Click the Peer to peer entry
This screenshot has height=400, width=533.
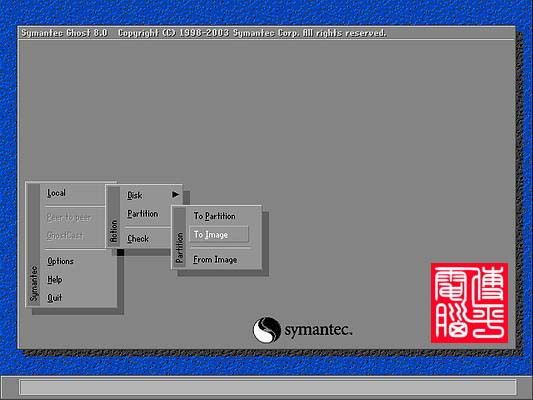(x=69, y=218)
